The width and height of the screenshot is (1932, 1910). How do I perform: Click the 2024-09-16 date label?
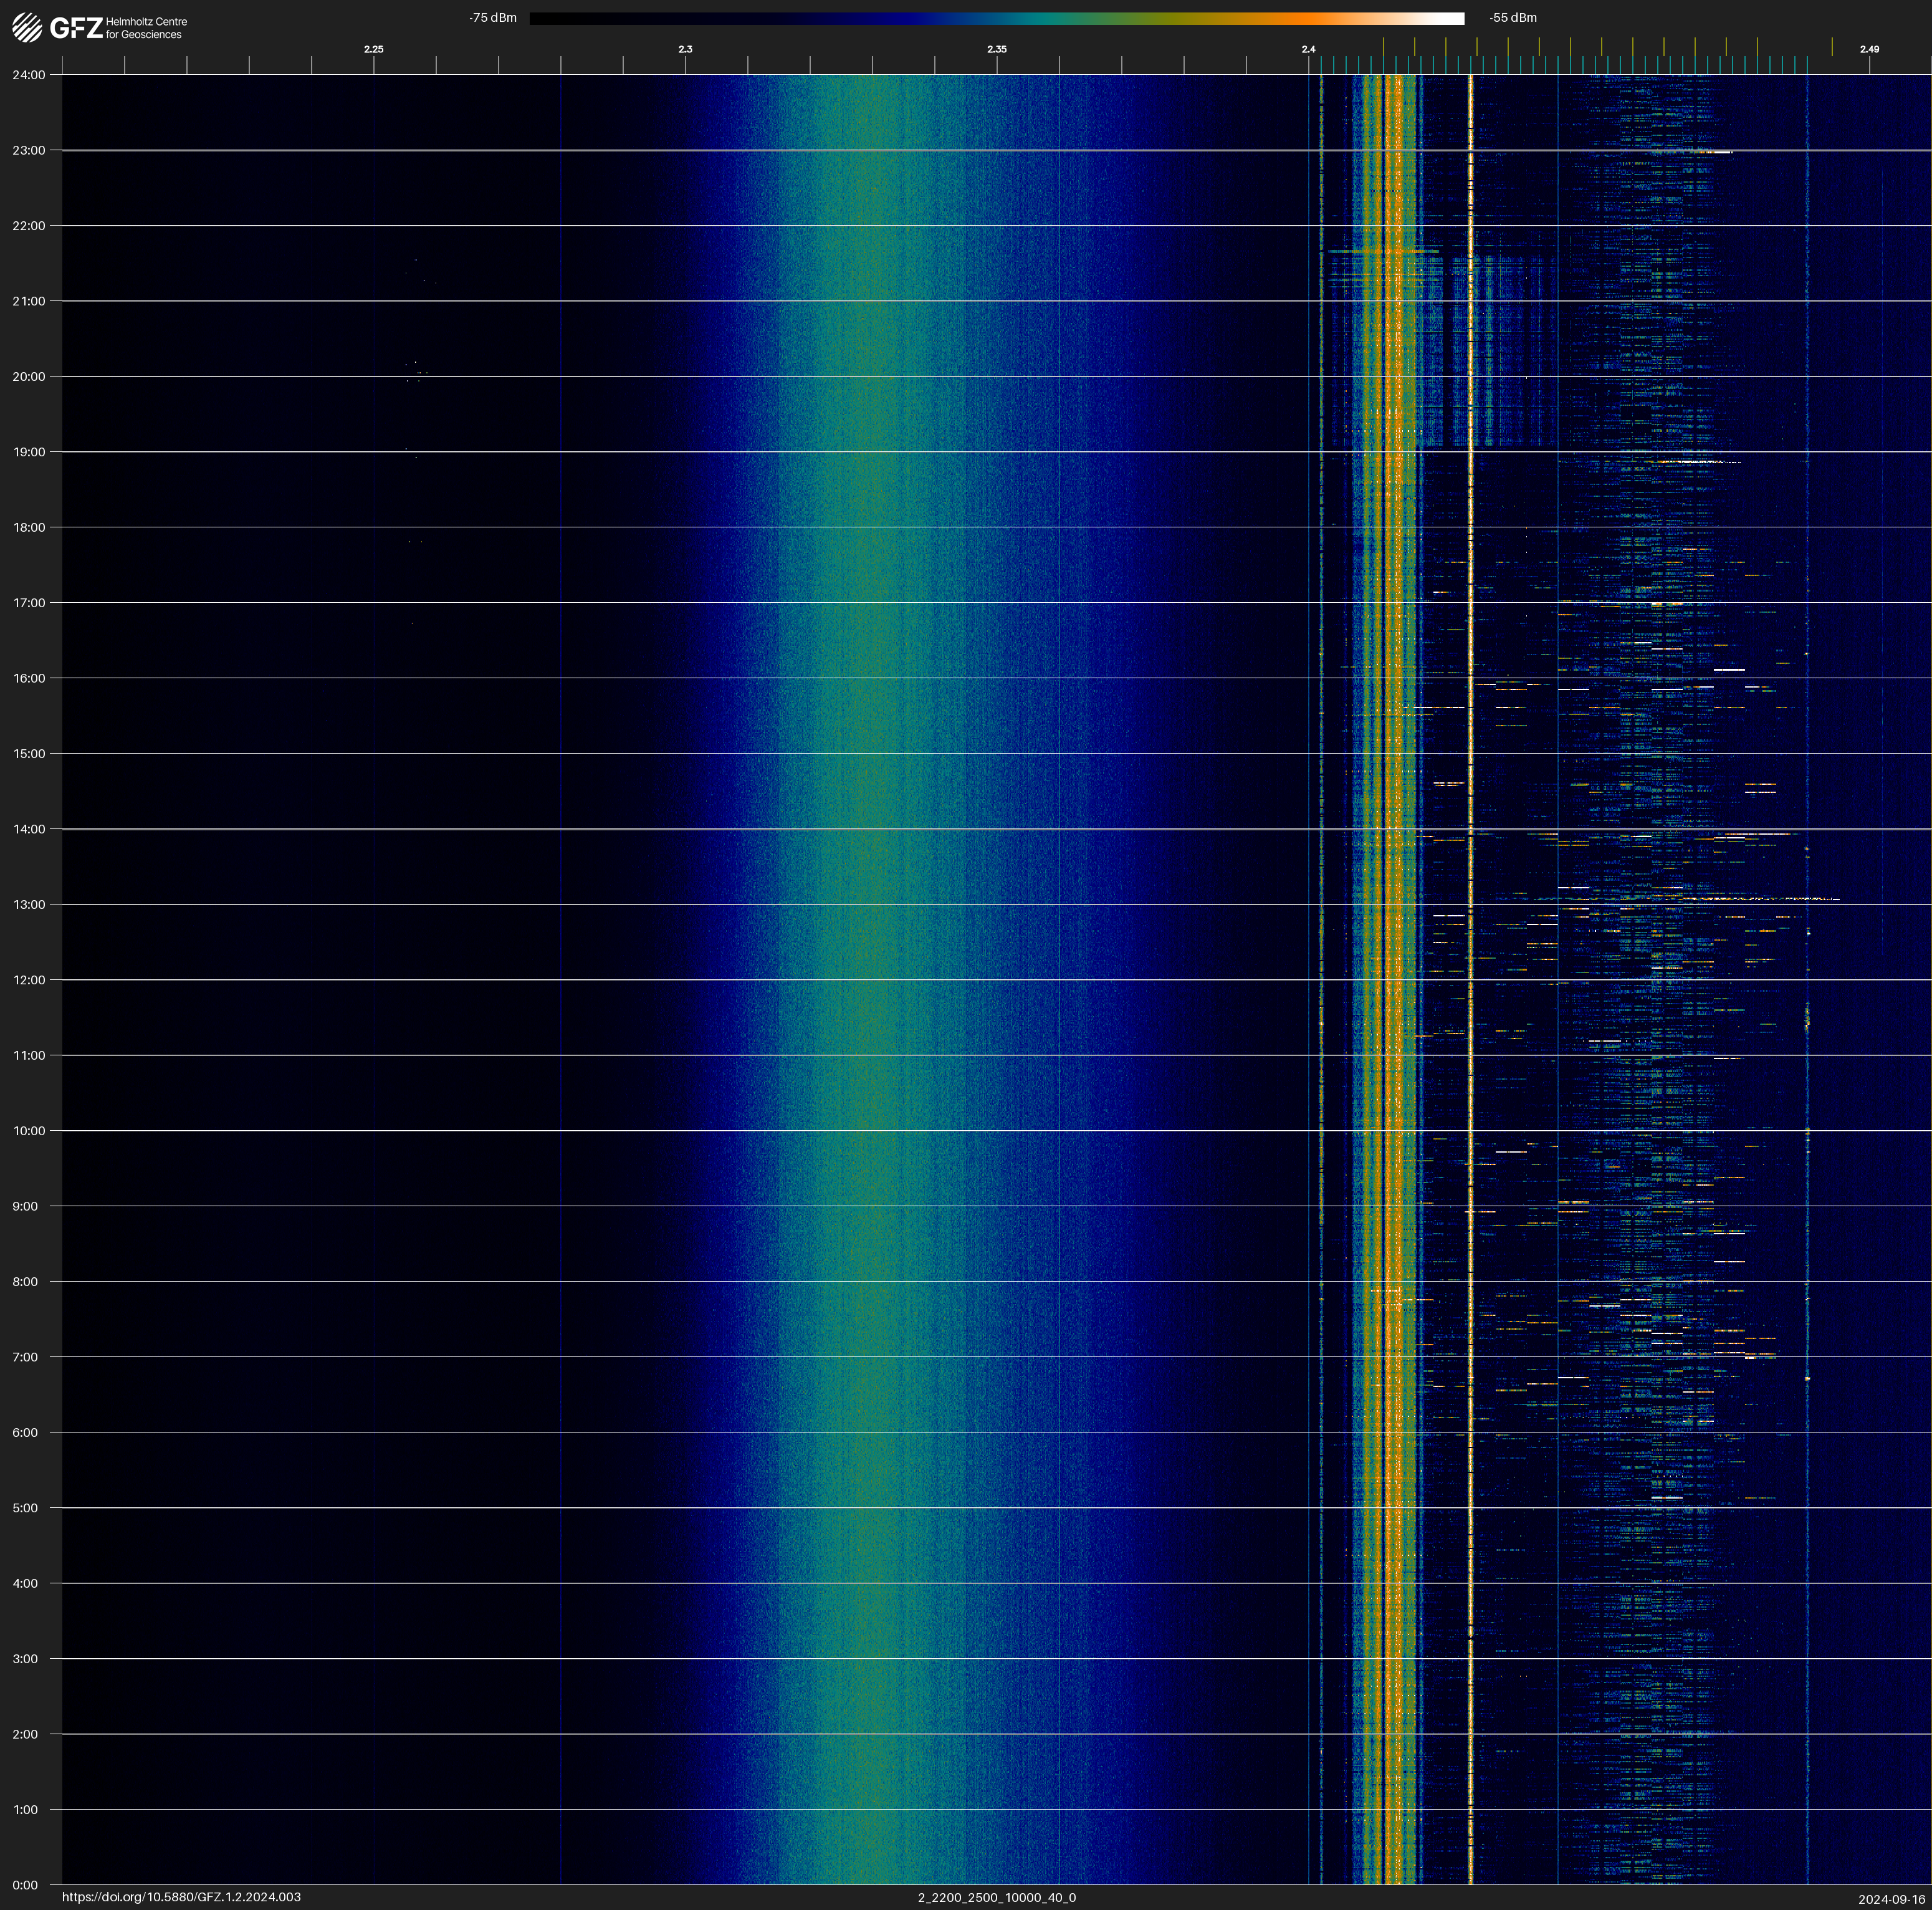click(1891, 1899)
